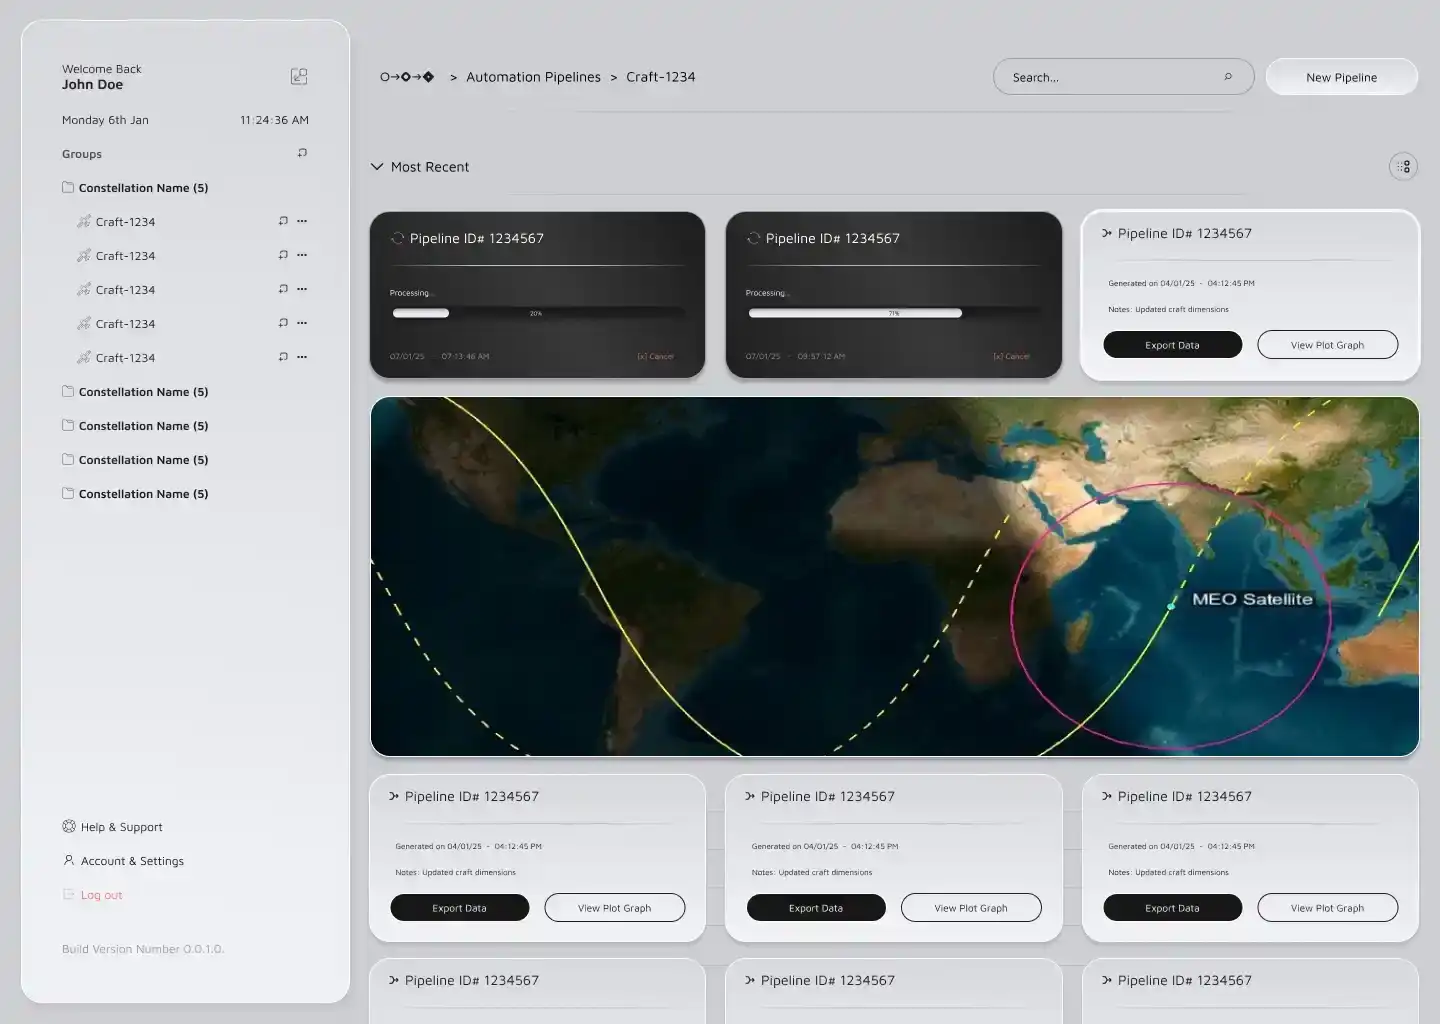Click spinner icon on the 20% processing card

coord(397,238)
